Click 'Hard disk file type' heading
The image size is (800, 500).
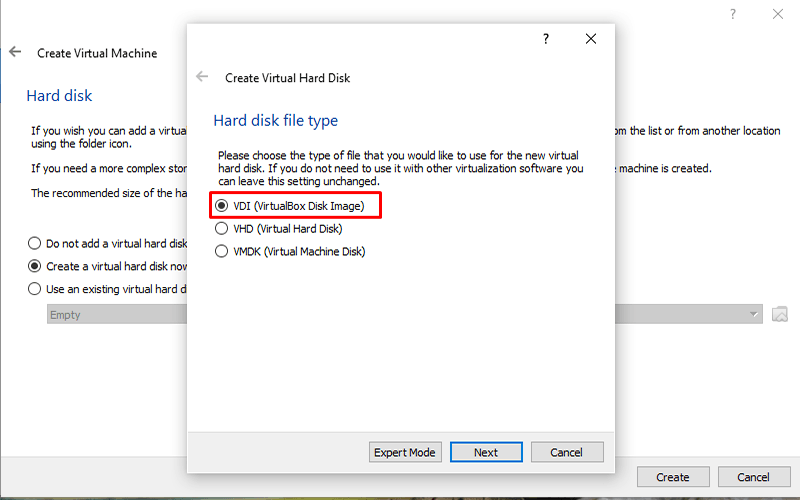click(276, 121)
